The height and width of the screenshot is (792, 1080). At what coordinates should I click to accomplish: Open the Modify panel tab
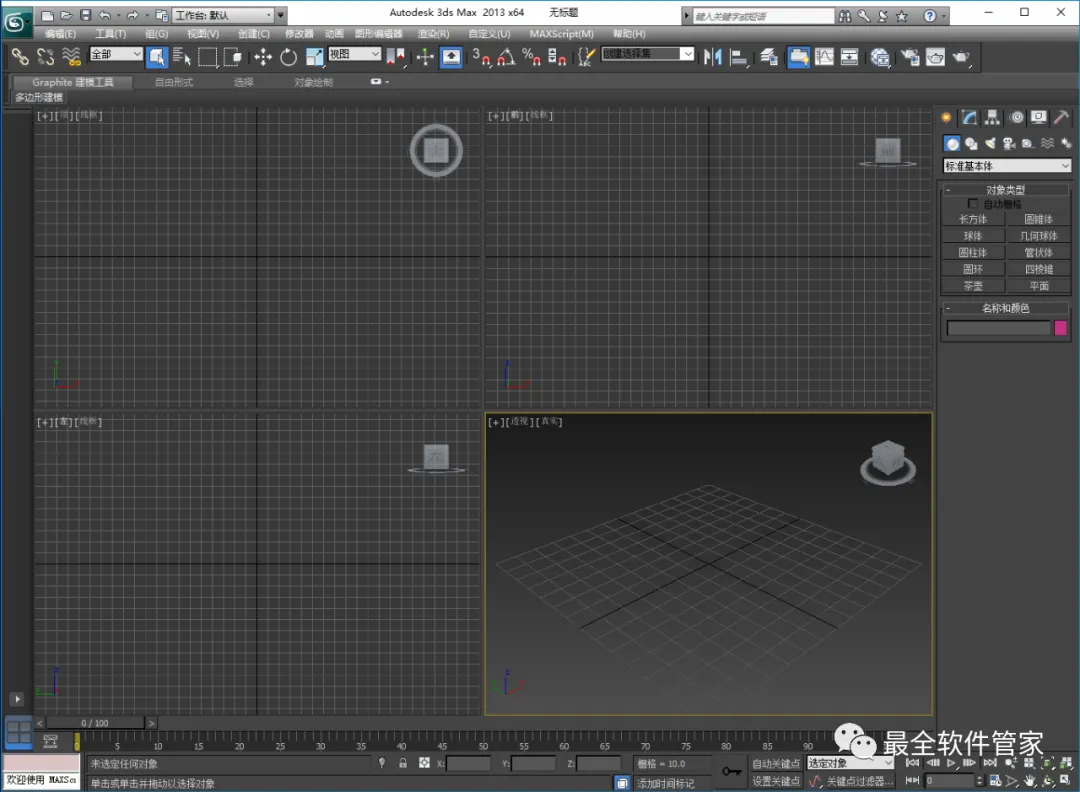pos(969,117)
